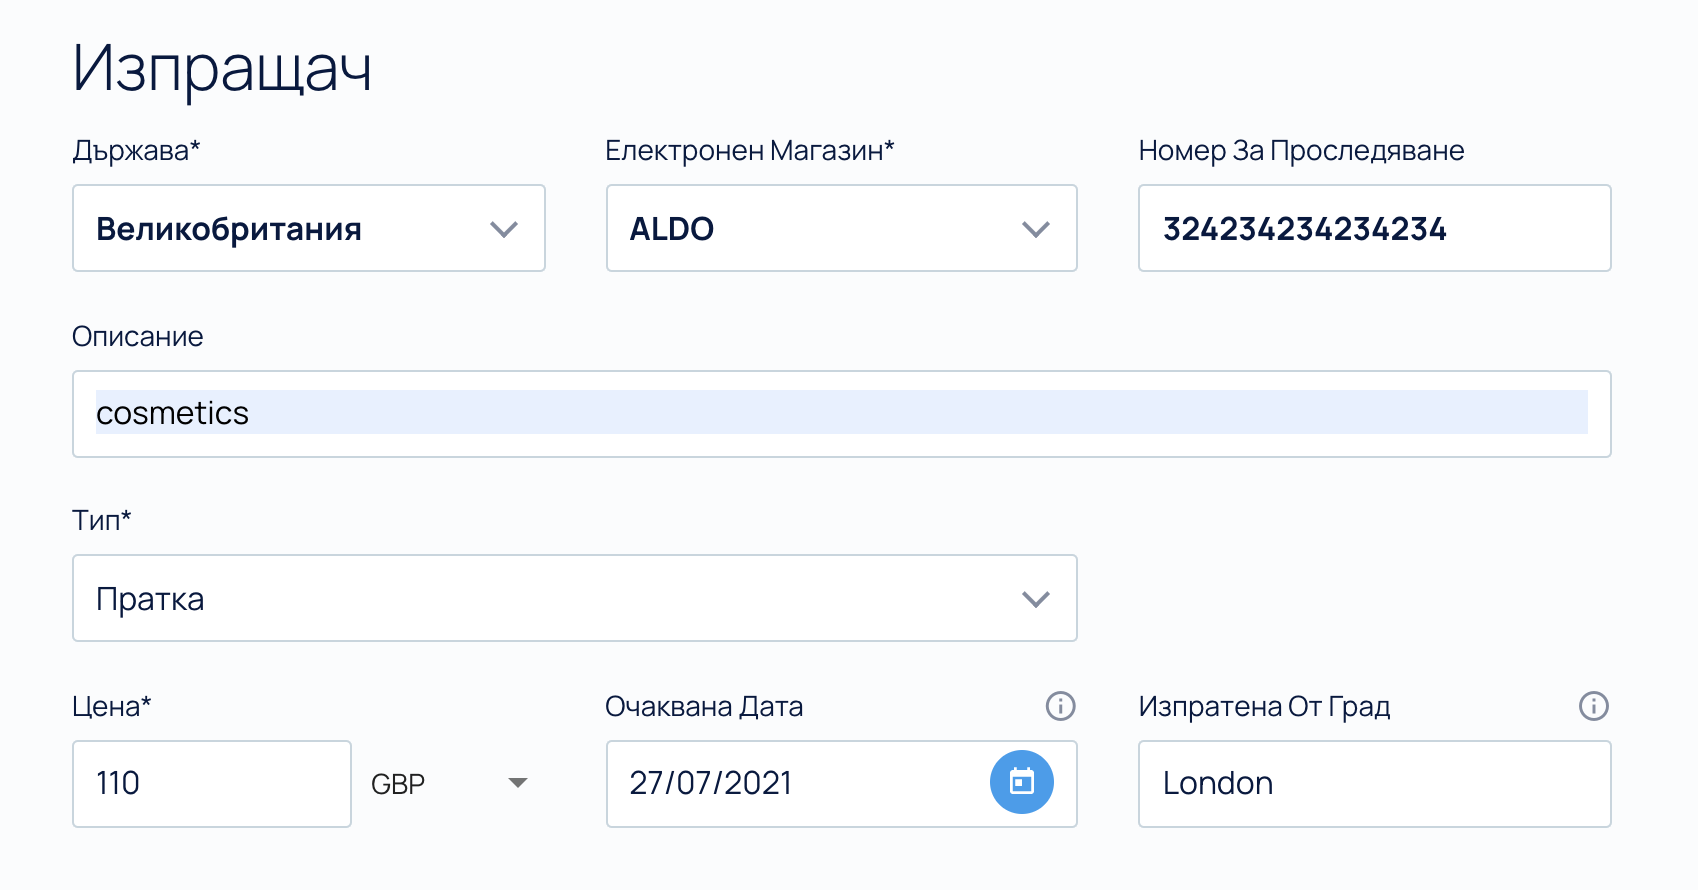
Task: Click the Електронен Магазин* label
Action: point(749,151)
